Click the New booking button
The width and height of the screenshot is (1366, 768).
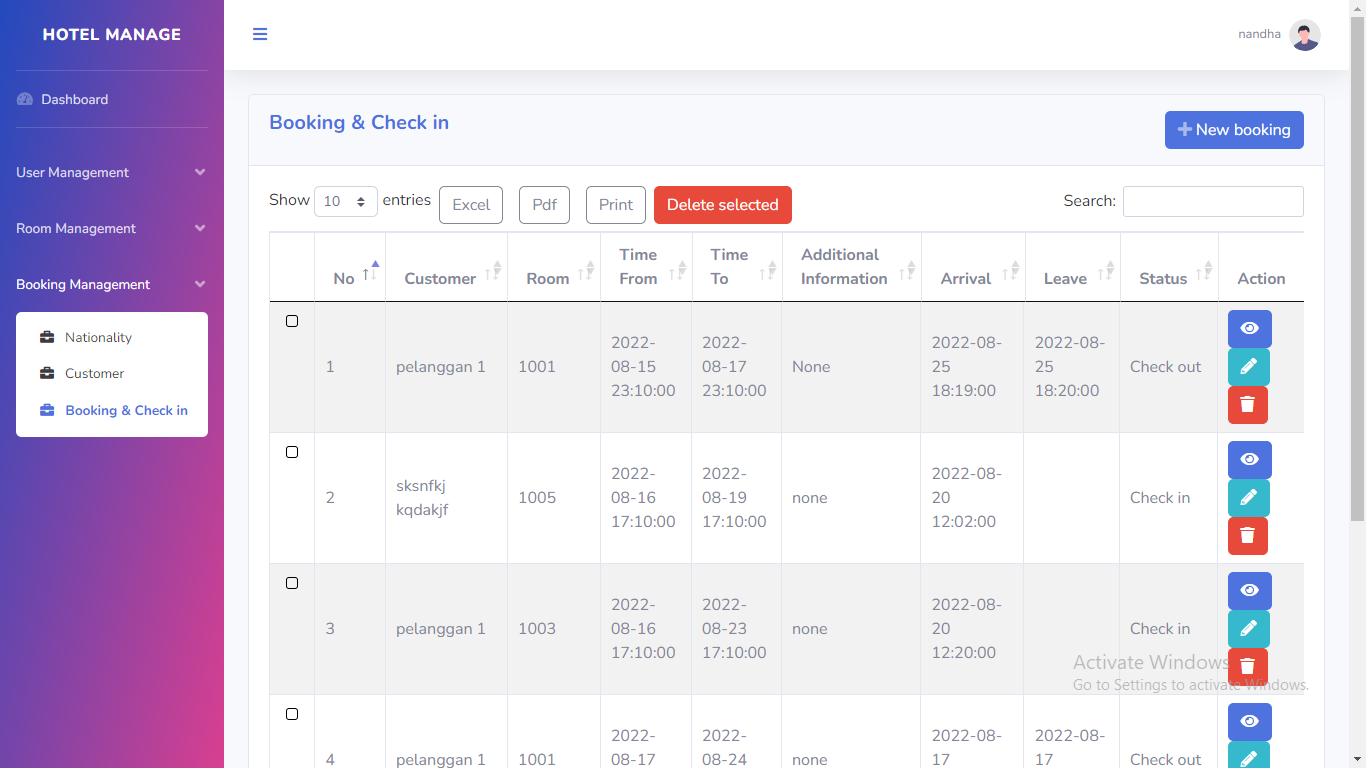tap(1233, 130)
